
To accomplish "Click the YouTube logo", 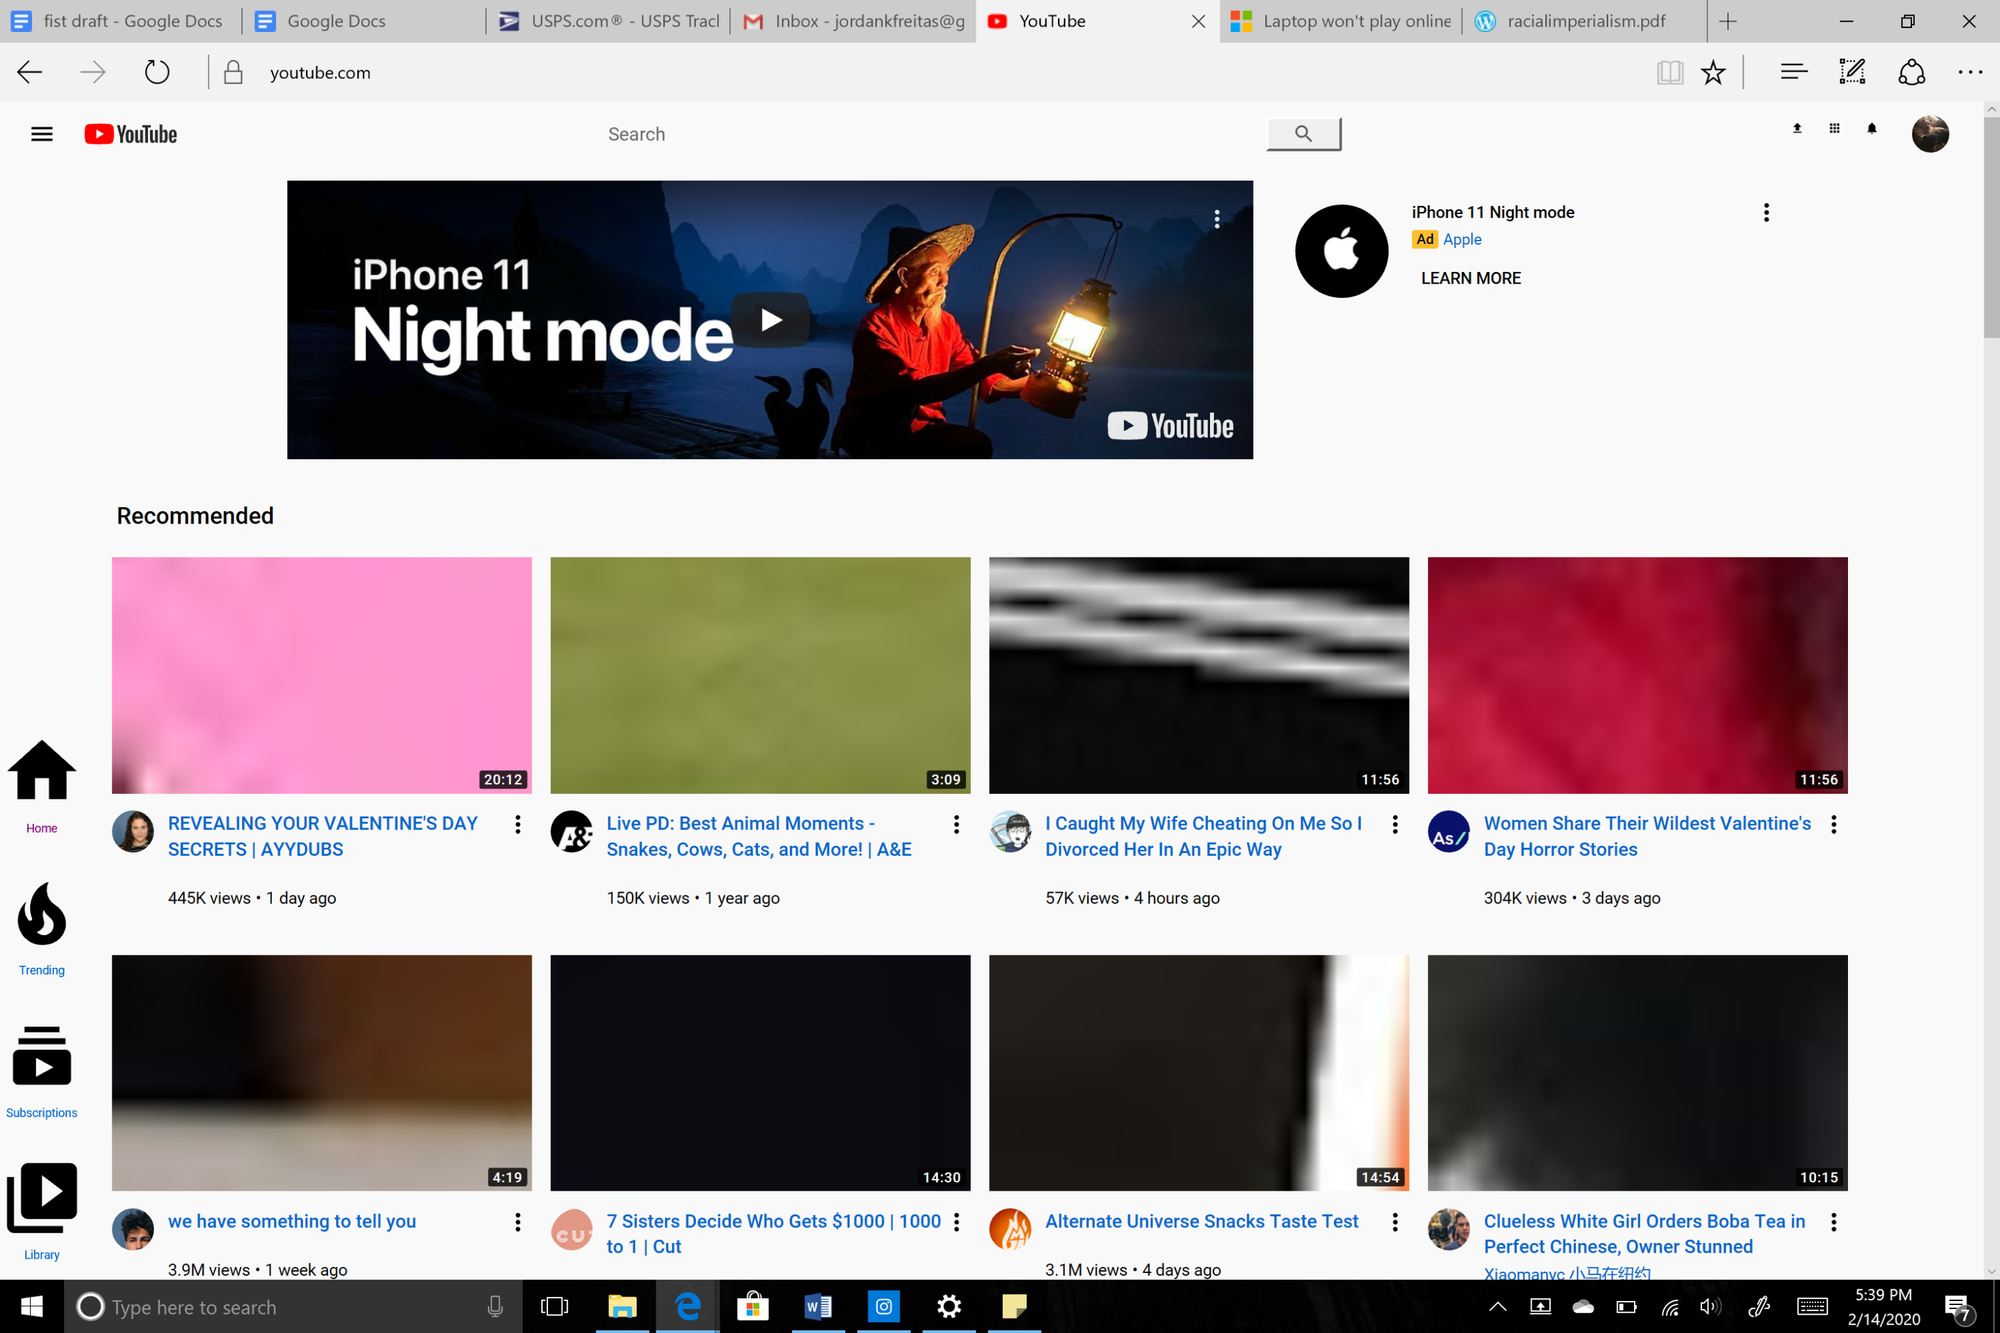I will [131, 134].
